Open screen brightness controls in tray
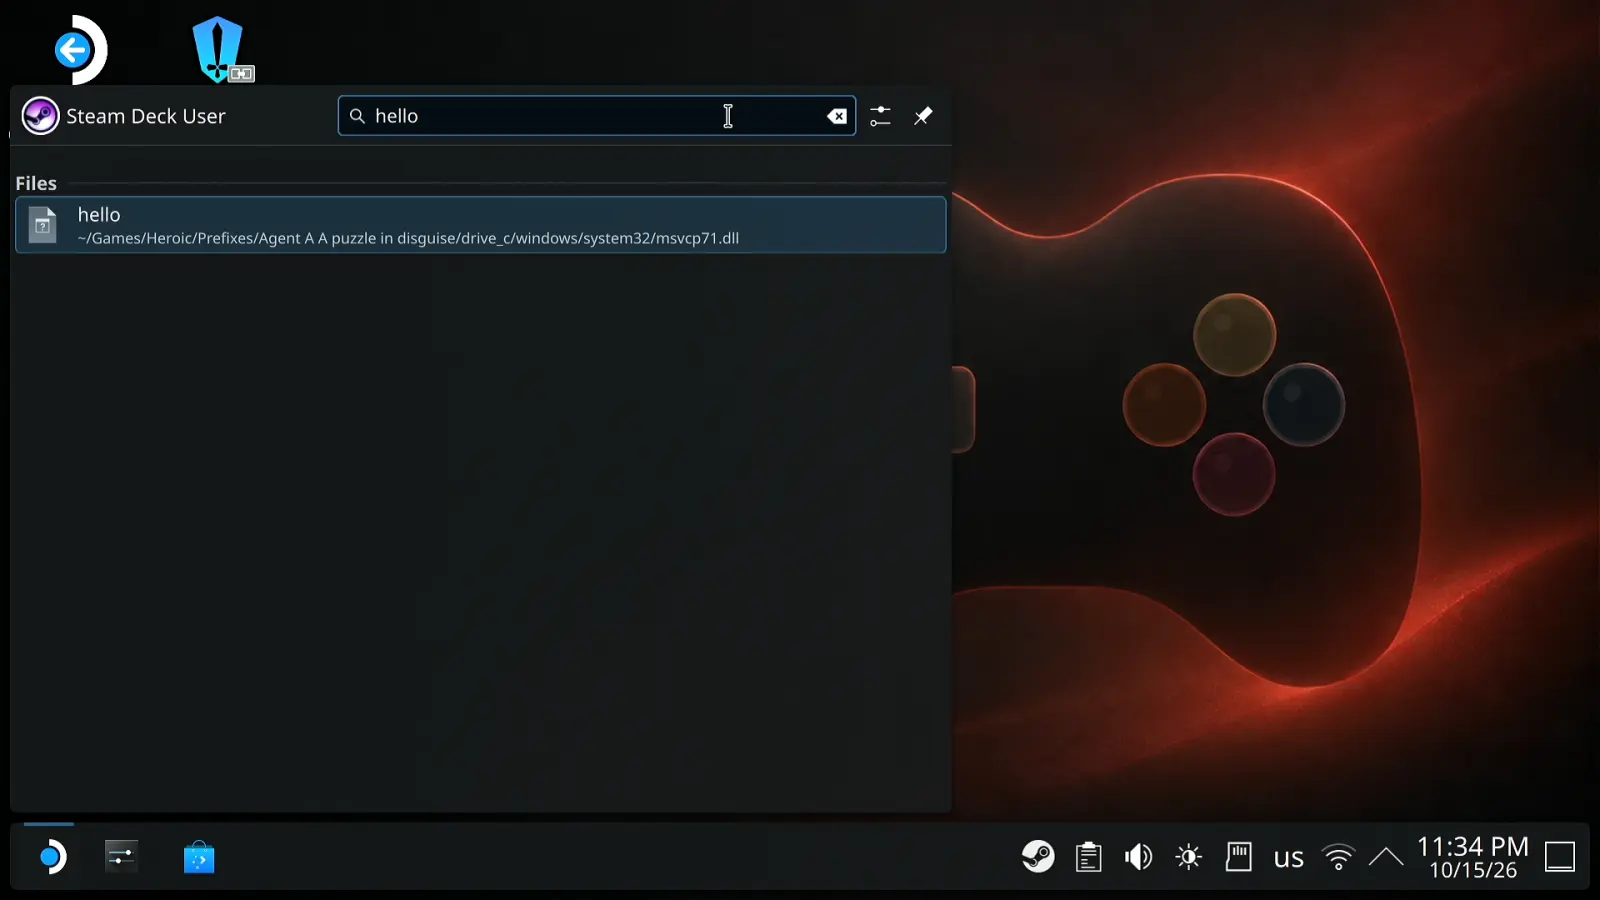1600x900 pixels. click(x=1189, y=857)
